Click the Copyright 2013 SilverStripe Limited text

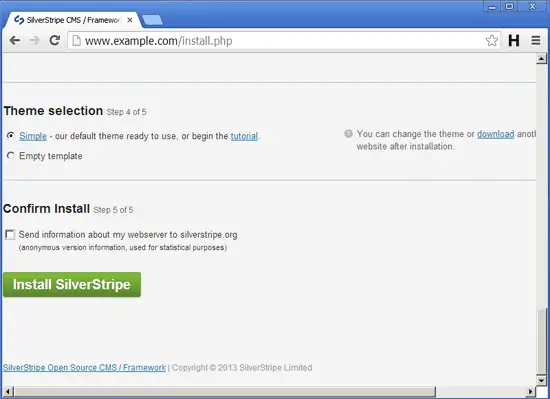pos(242,368)
